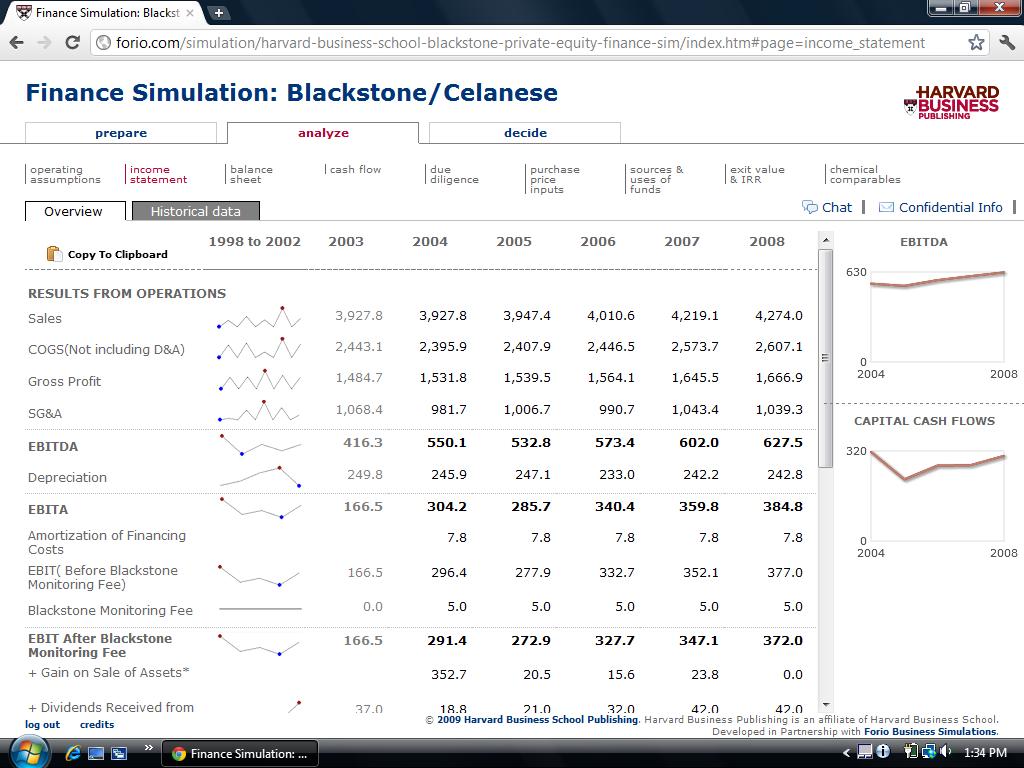Click 2009 Harvard Business School Publishing link
Image resolution: width=1024 pixels, height=768 pixels.
point(537,719)
